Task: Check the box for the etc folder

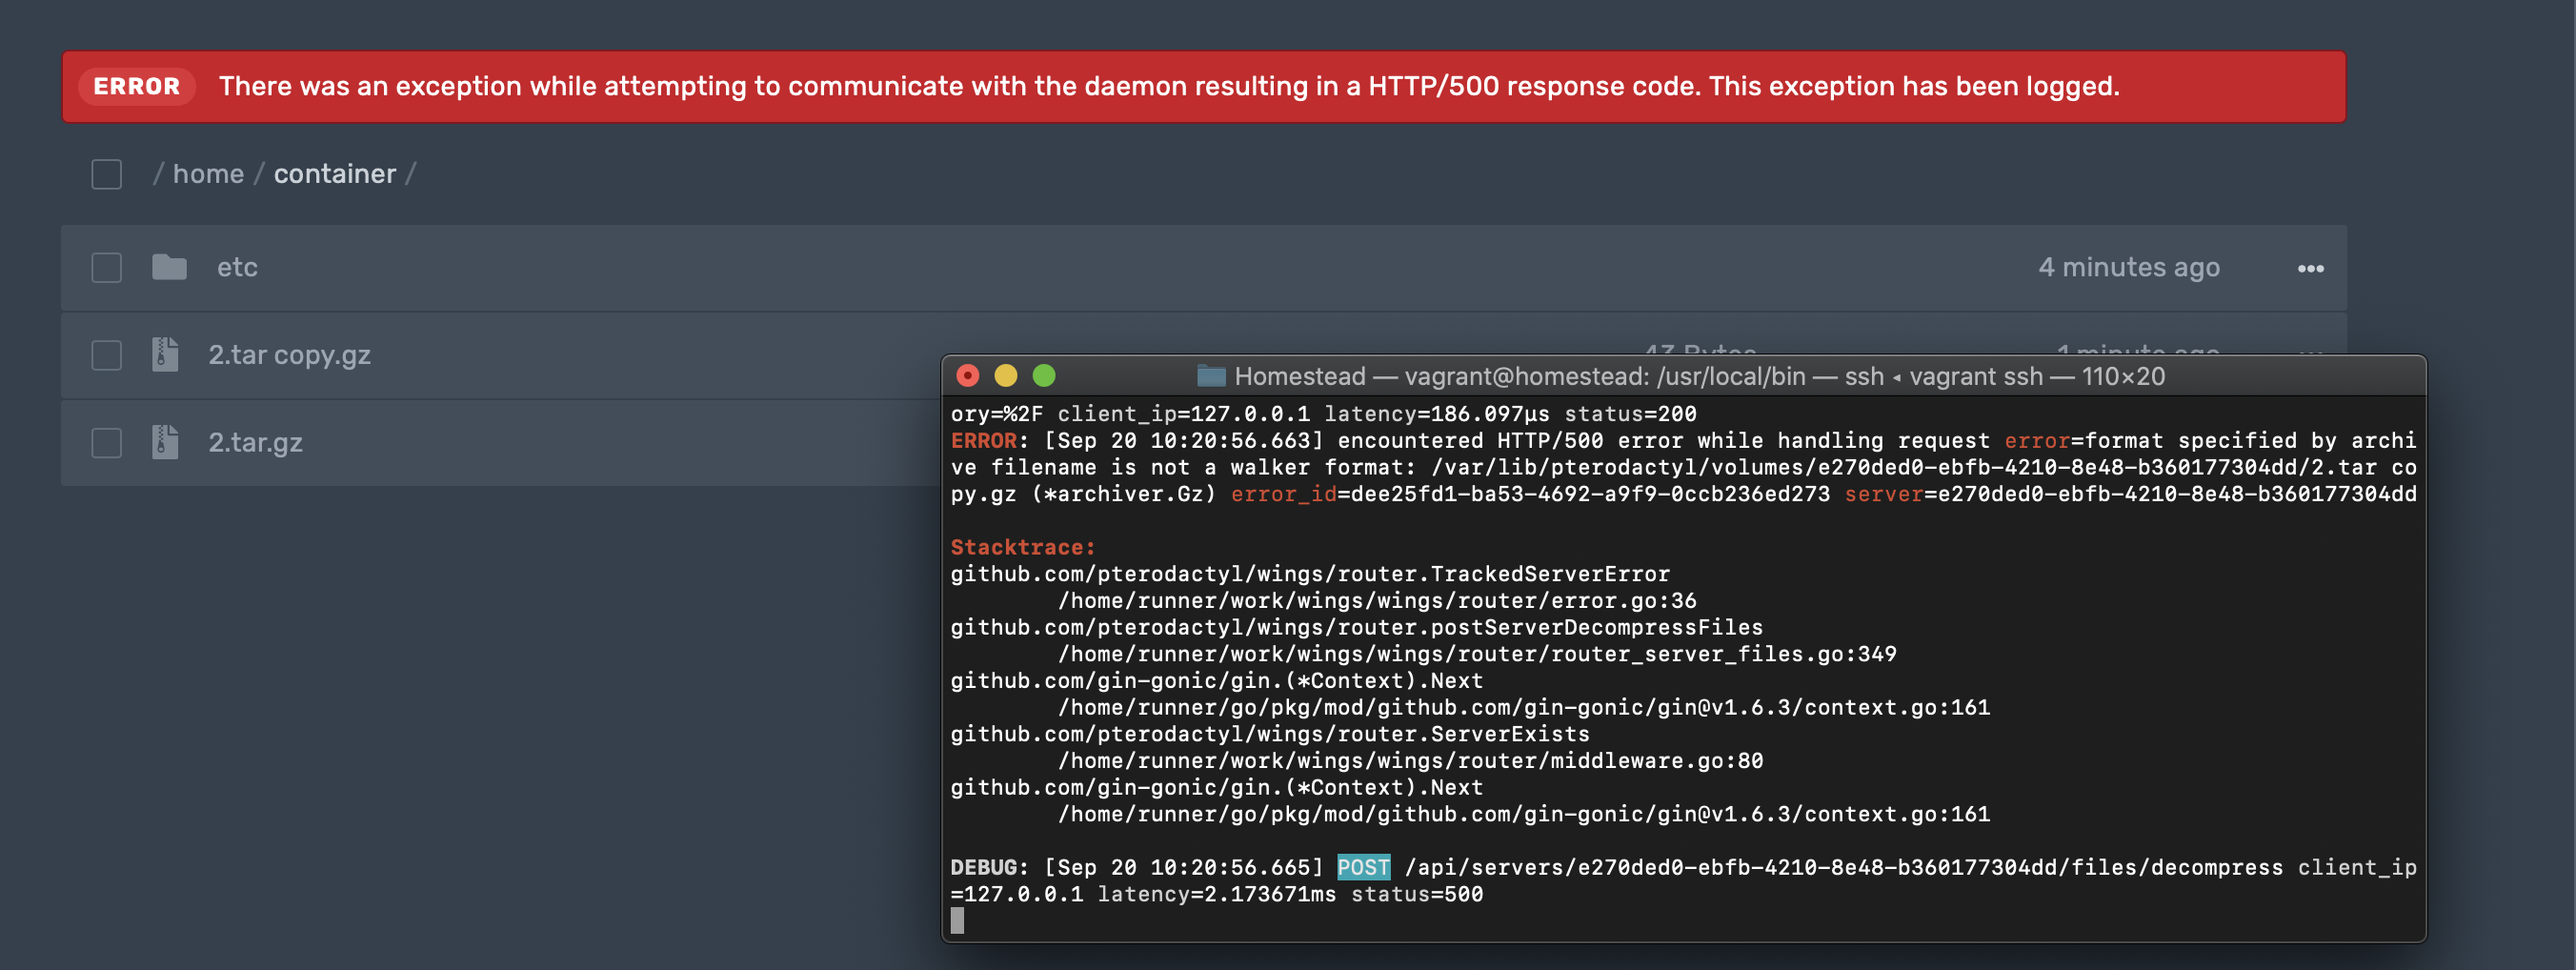Action: [106, 267]
